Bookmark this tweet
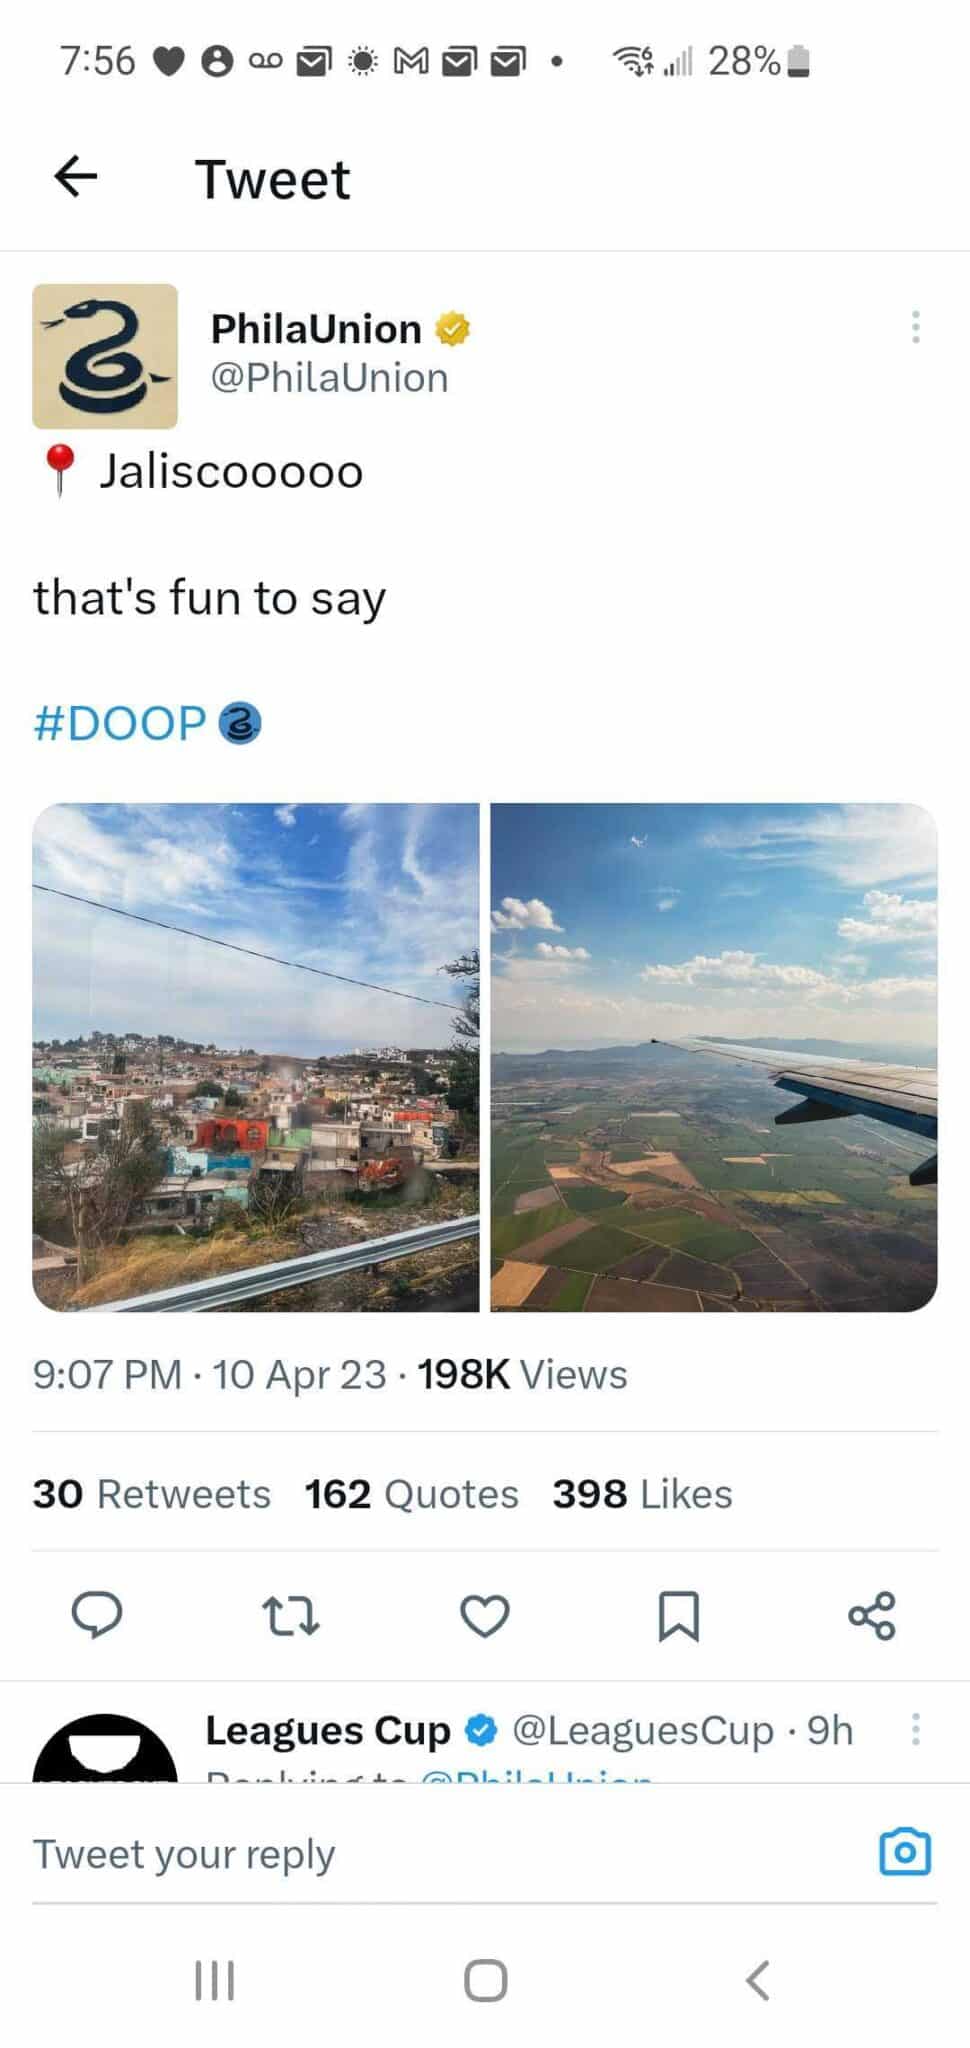Image resolution: width=970 pixels, height=2048 pixels. coord(679,1615)
